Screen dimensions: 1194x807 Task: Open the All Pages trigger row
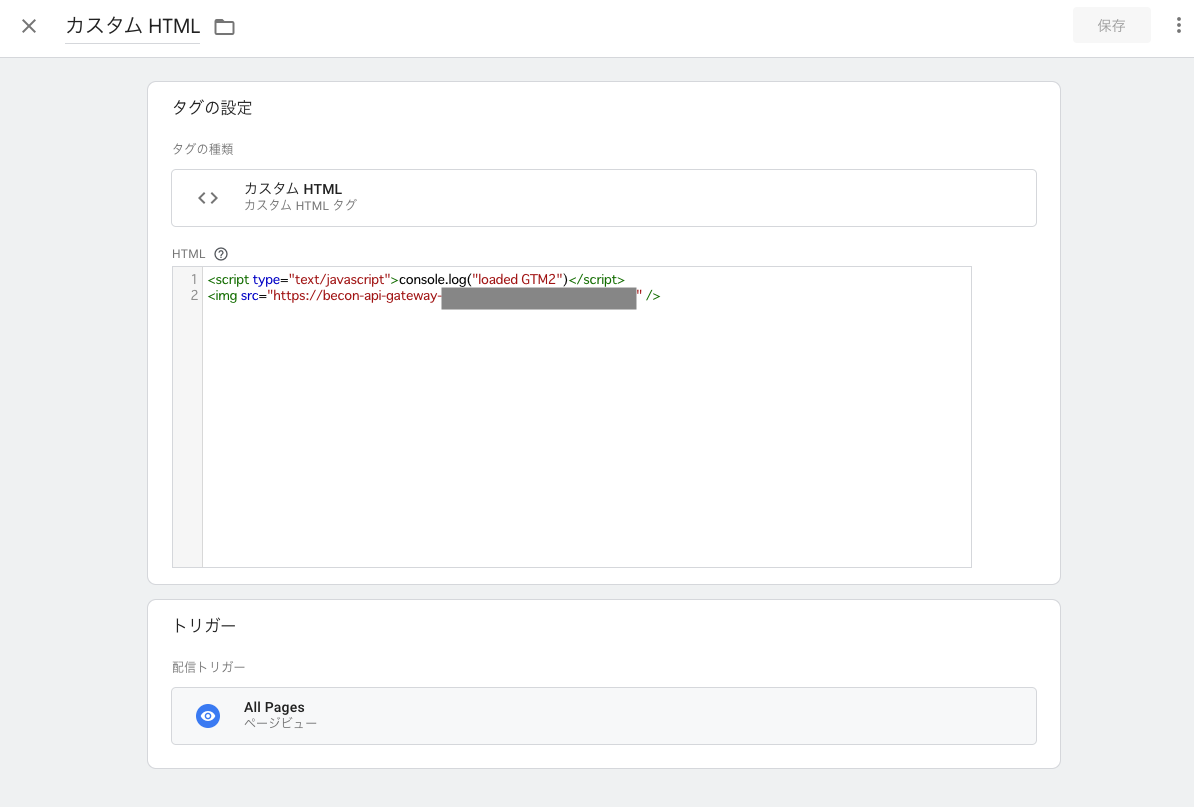point(604,716)
